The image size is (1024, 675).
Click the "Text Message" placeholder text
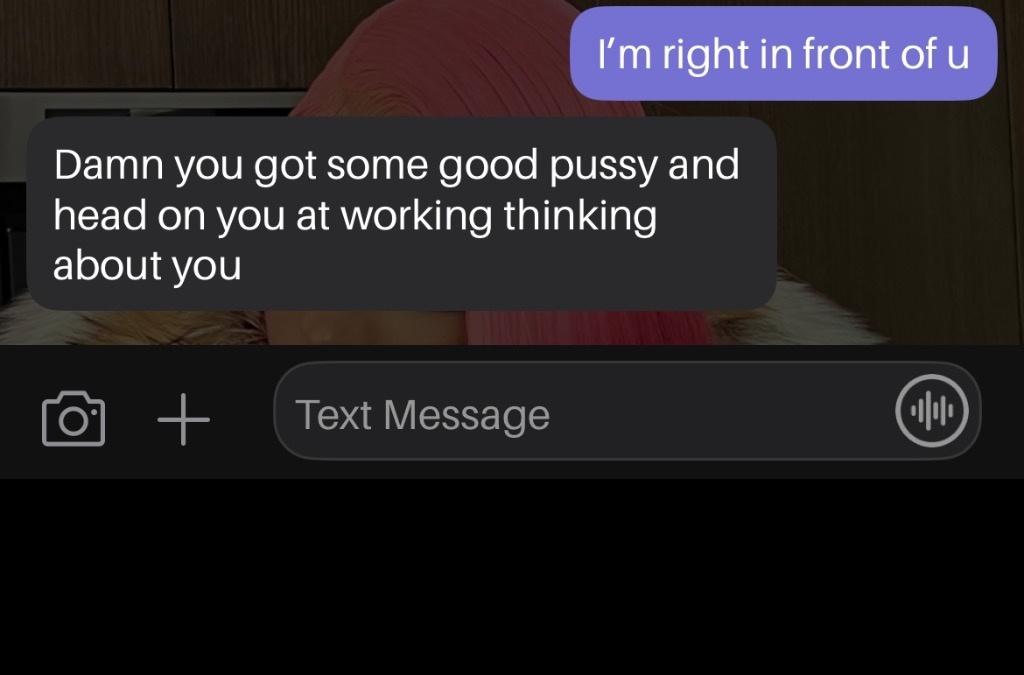tap(423, 415)
